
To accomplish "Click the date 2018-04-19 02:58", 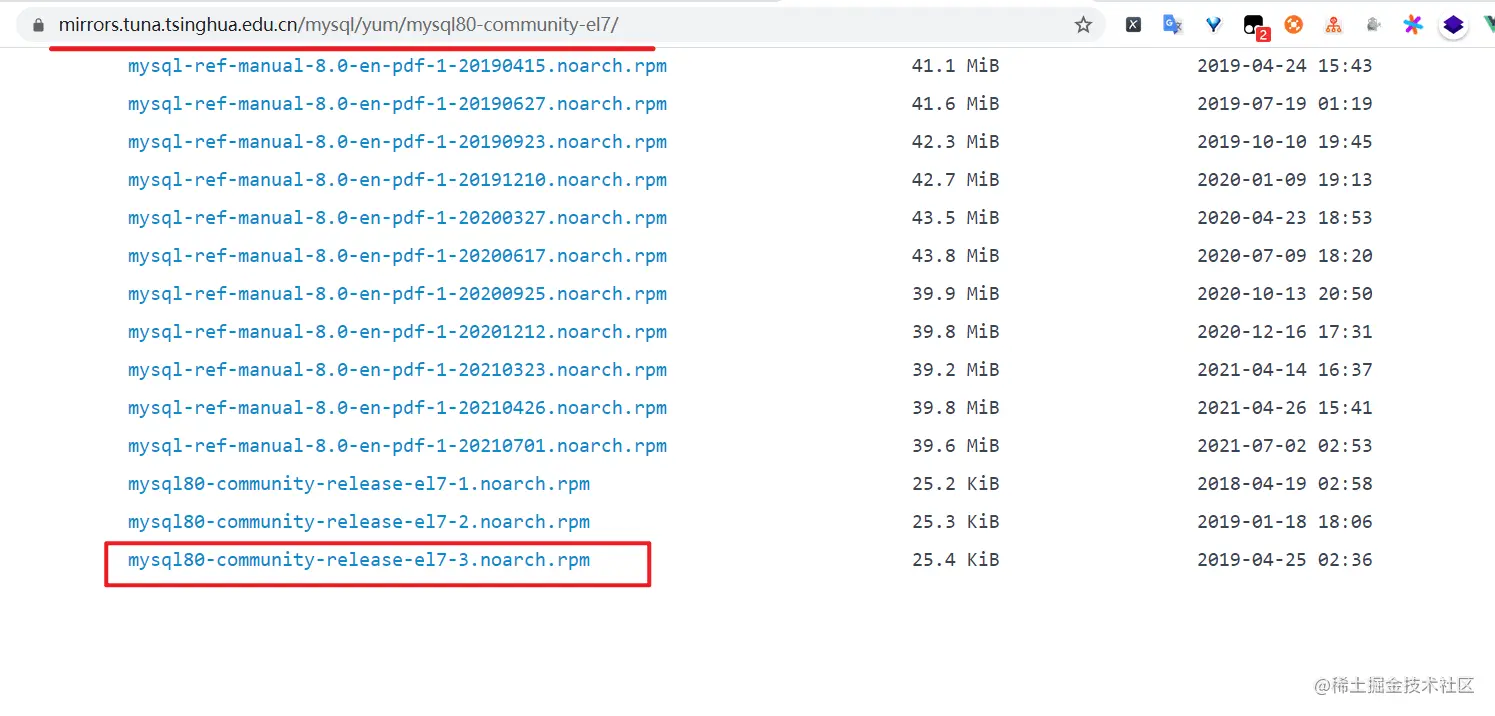I will [1284, 484].
